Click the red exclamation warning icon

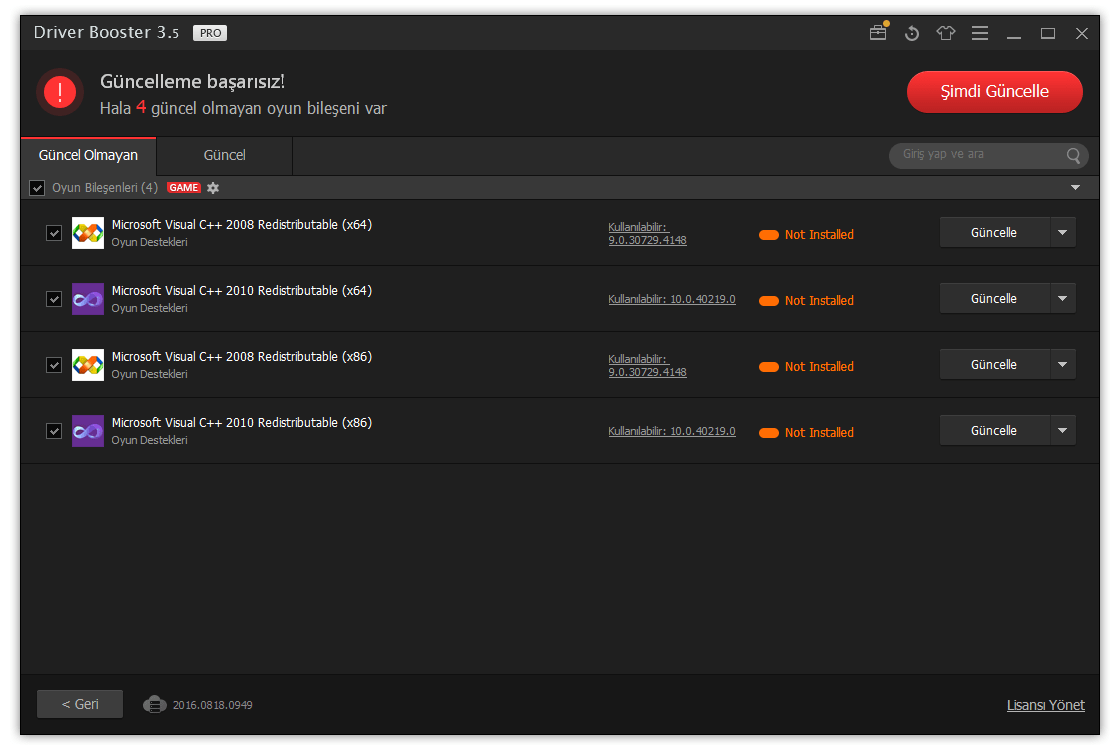60,92
